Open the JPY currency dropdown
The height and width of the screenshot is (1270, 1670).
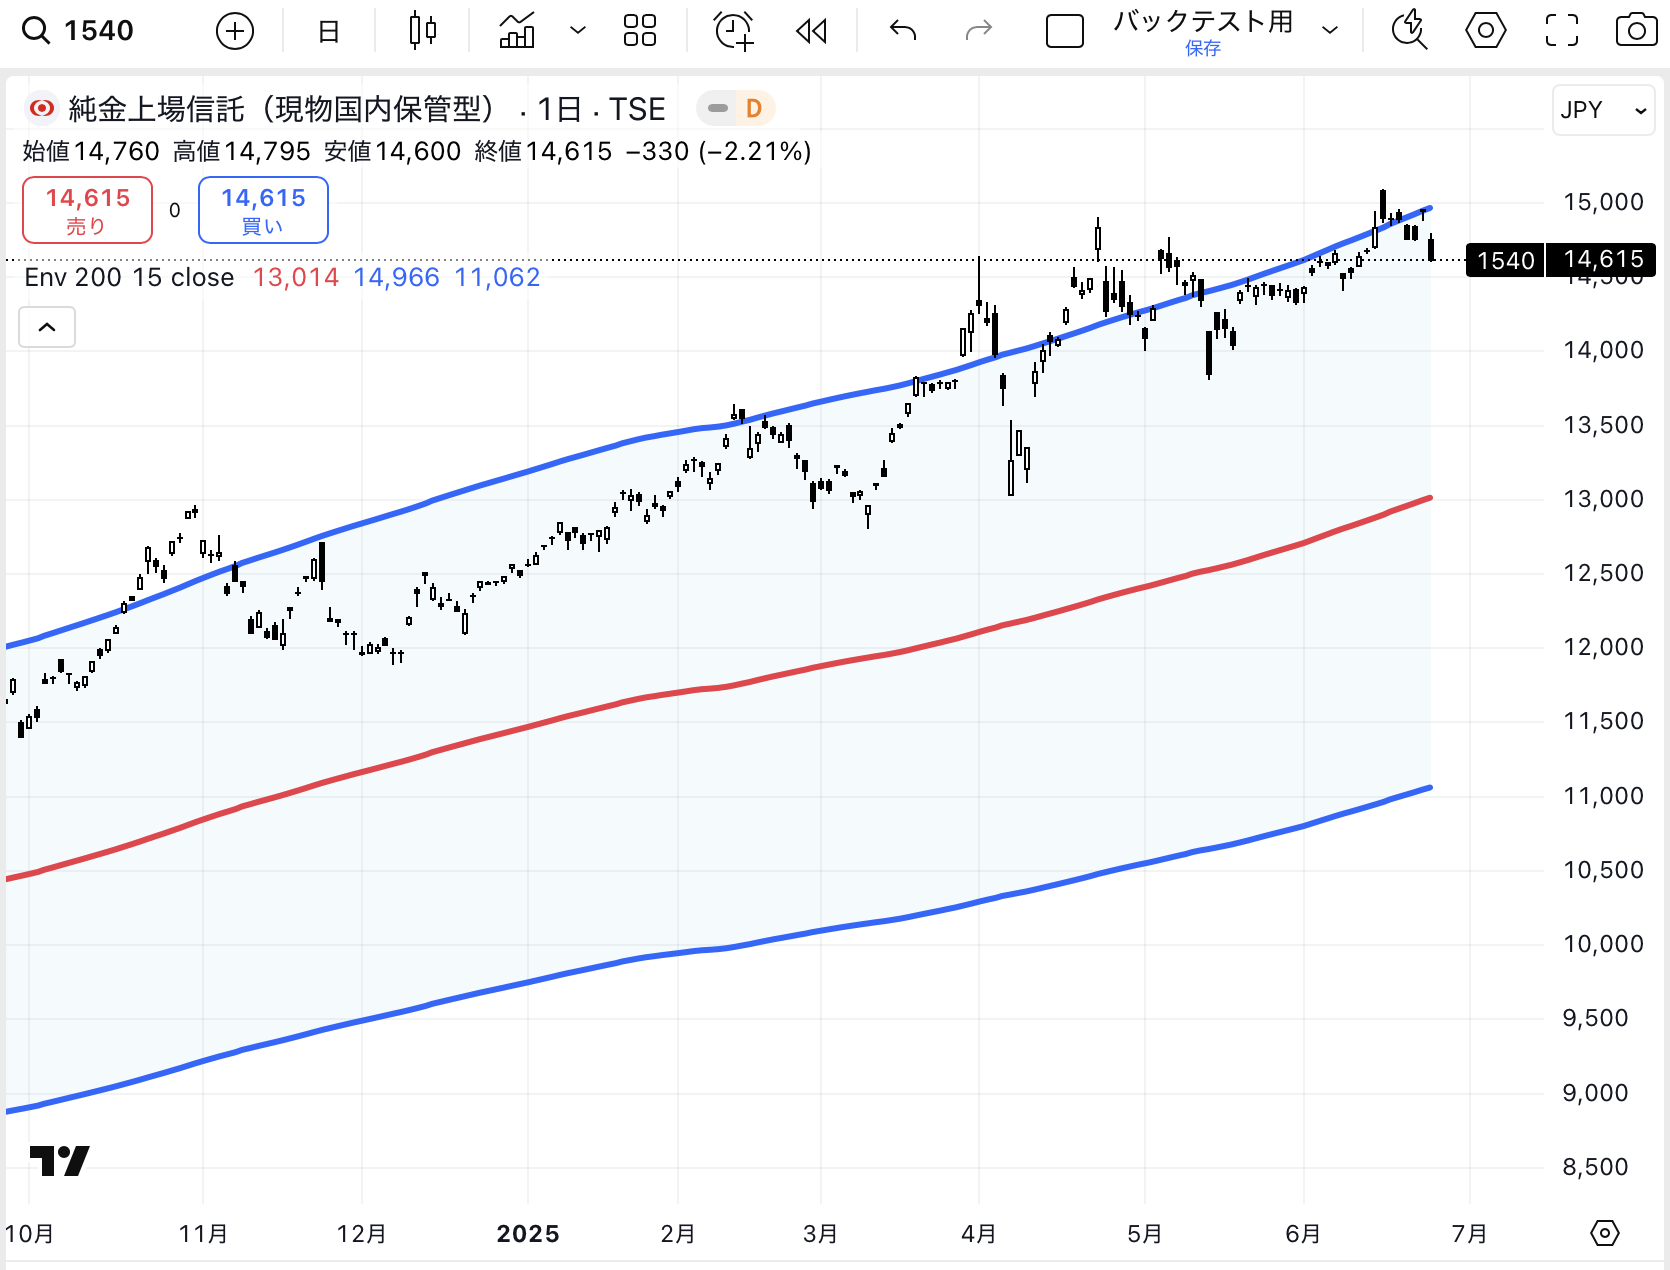pyautogui.click(x=1603, y=110)
